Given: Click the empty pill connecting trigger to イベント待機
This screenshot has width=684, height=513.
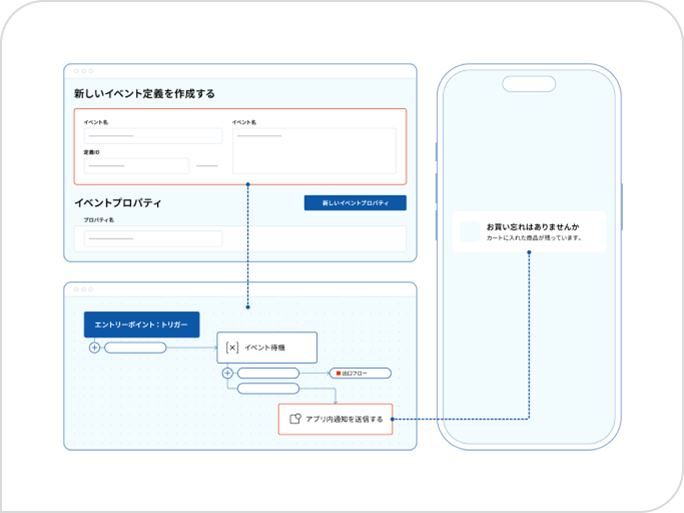Looking at the screenshot, I should pos(135,348).
